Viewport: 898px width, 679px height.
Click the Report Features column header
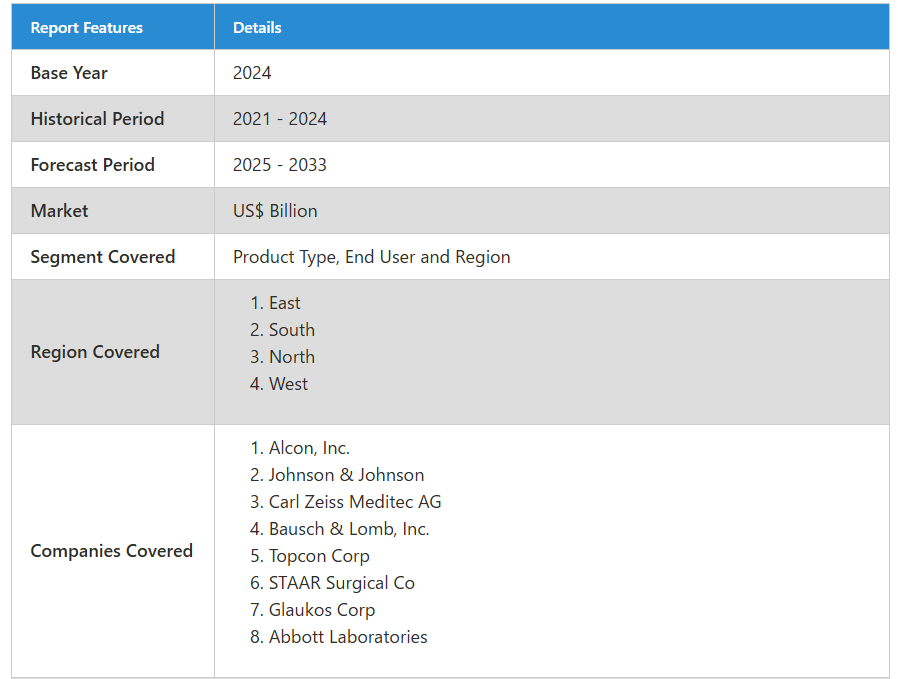coord(87,28)
